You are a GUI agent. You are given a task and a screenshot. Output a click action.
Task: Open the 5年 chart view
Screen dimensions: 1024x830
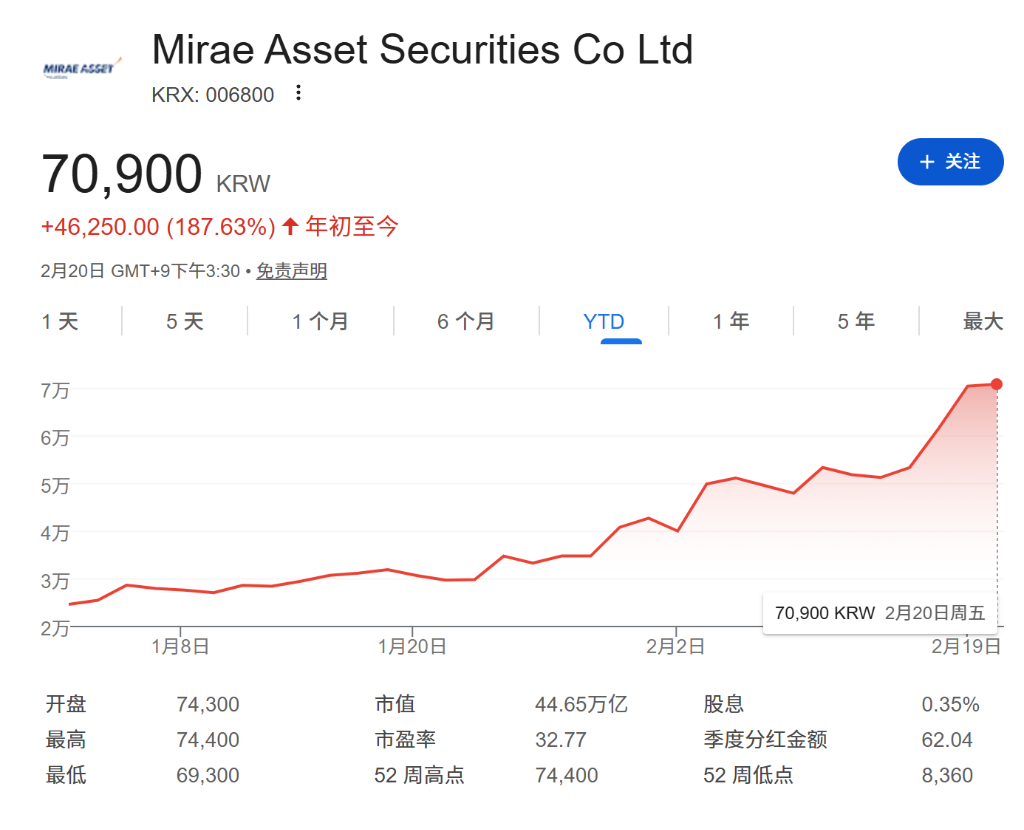[x=855, y=321]
